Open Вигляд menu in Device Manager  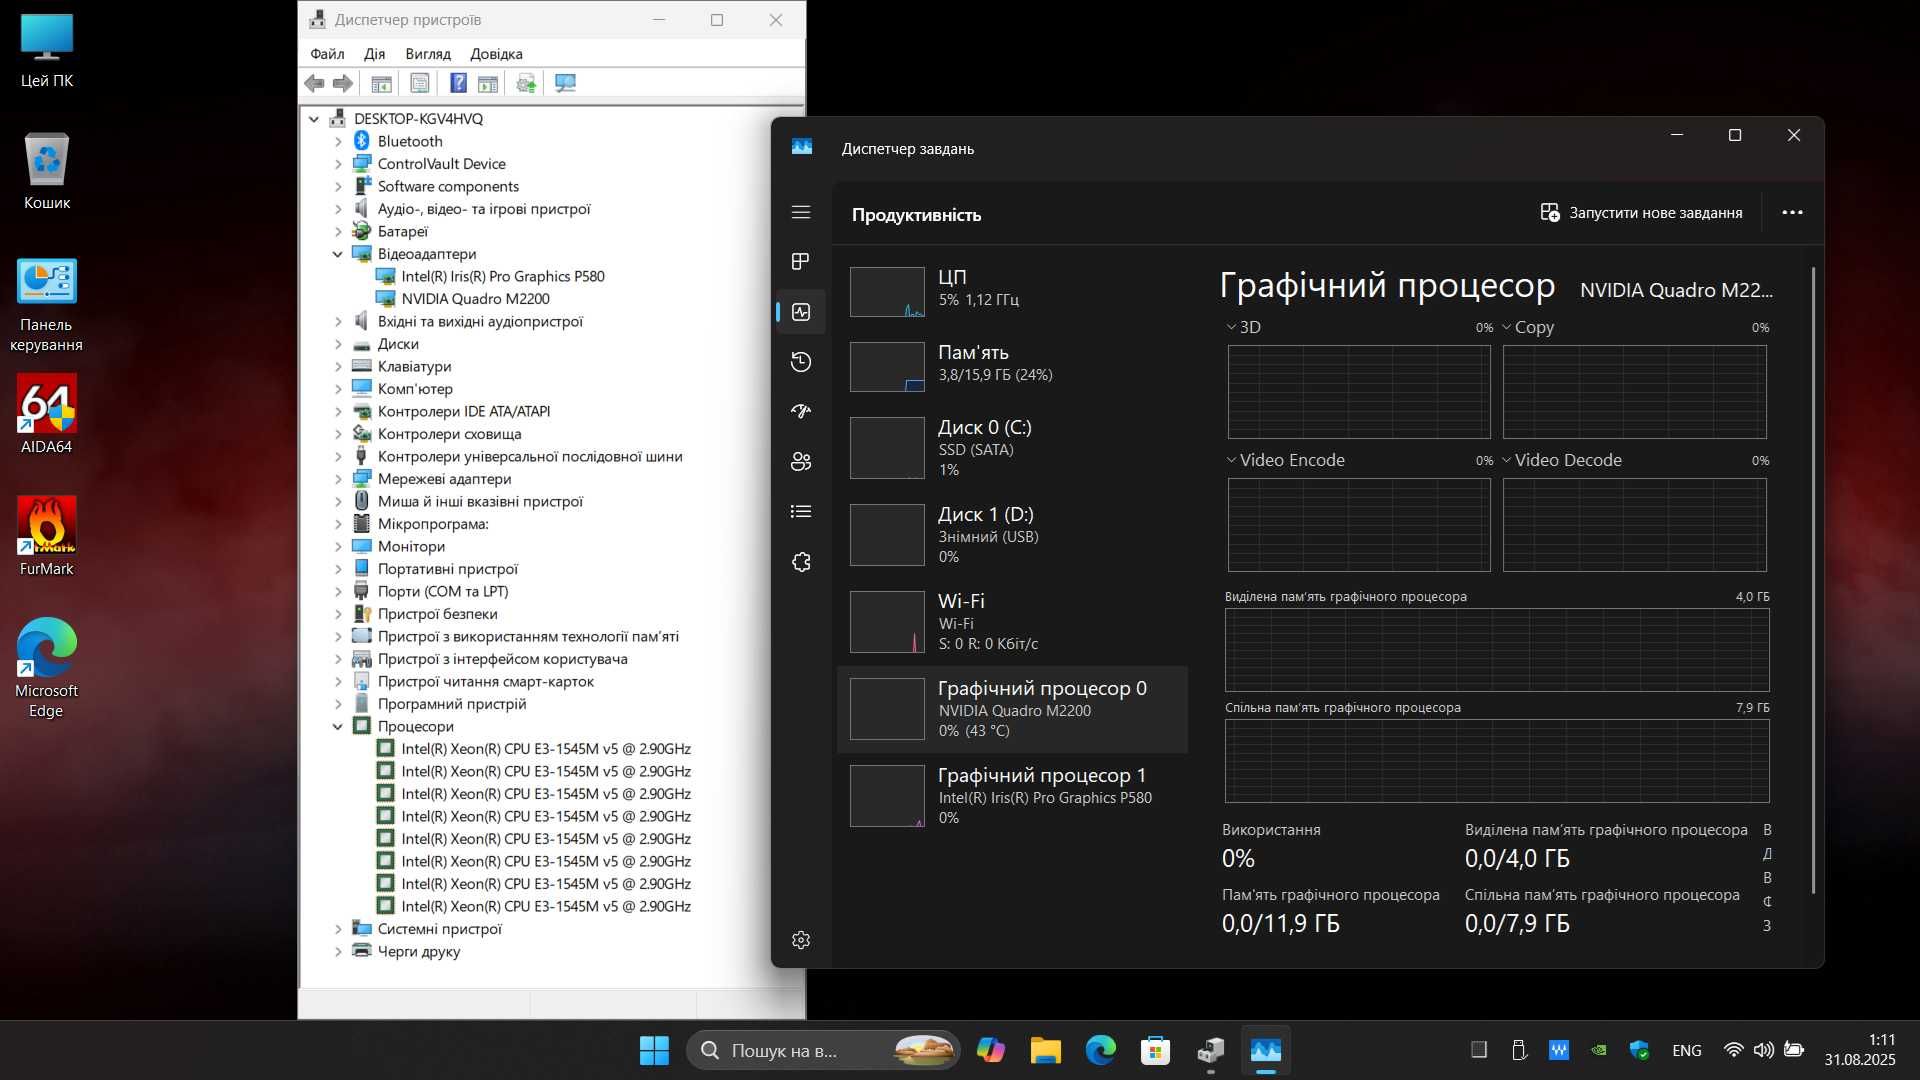(428, 54)
